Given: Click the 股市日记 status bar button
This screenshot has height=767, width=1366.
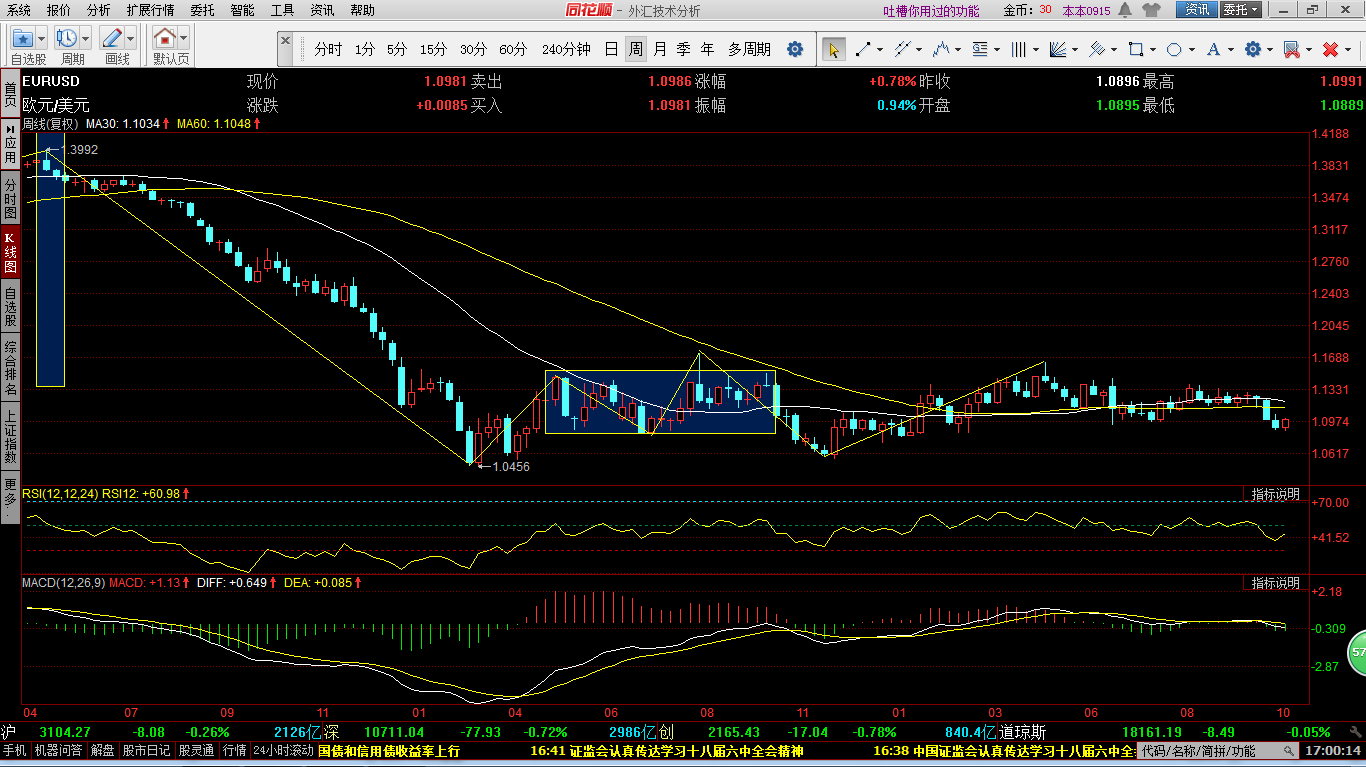Looking at the screenshot, I should (x=146, y=750).
